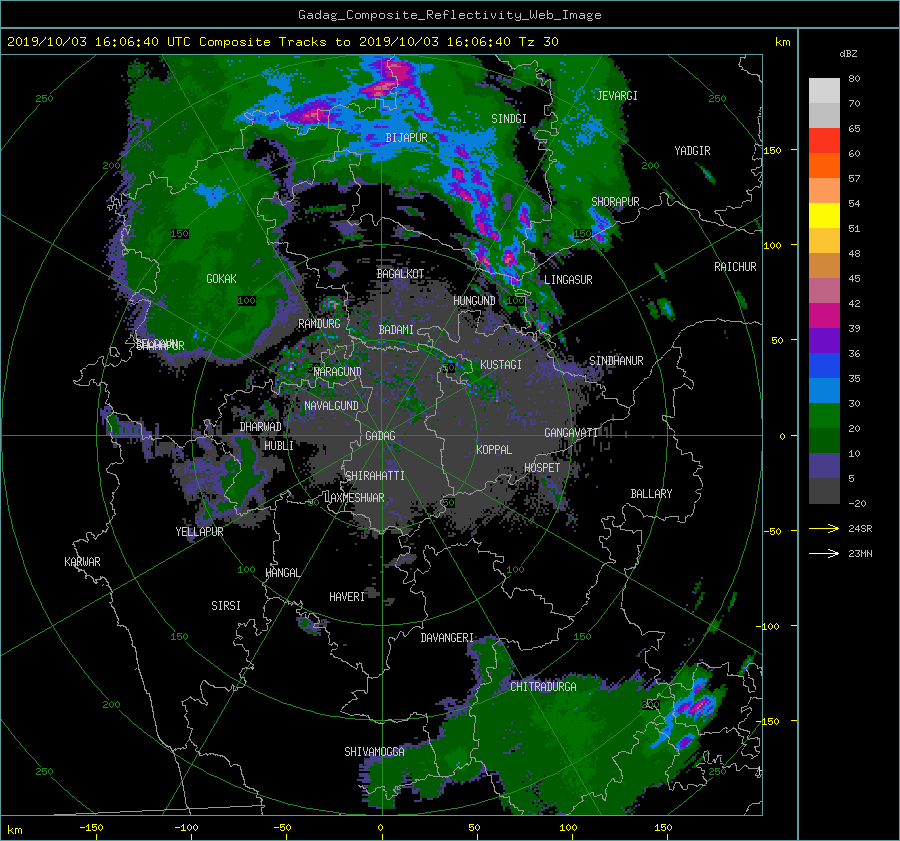Image resolution: width=900 pixels, height=841 pixels.
Task: Click the HANGAL city label
Action: pyautogui.click(x=282, y=573)
